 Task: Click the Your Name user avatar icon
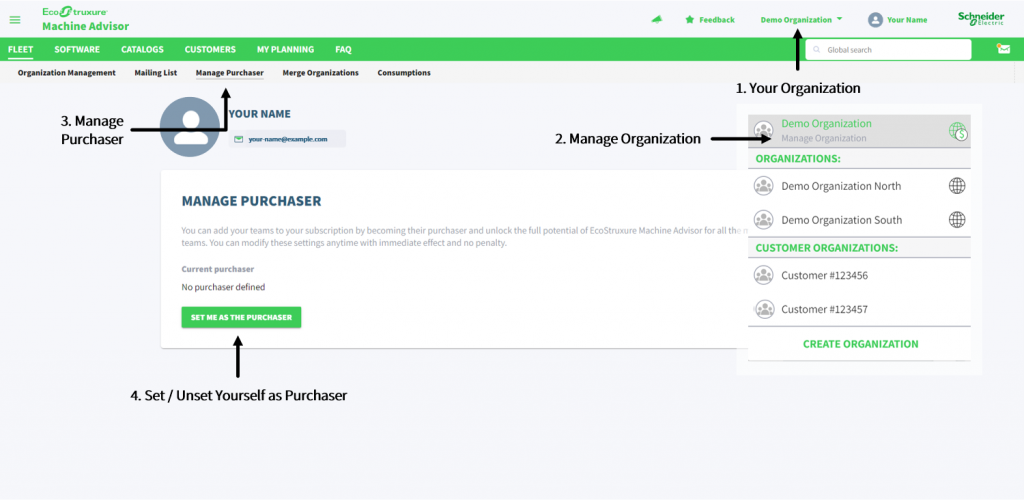[x=875, y=20]
